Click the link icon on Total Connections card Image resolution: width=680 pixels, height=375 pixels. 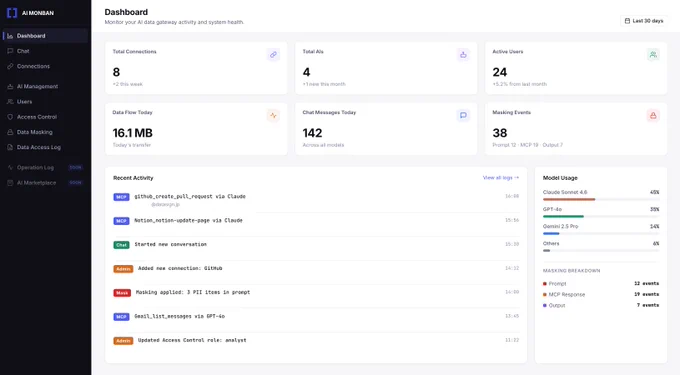click(273, 55)
